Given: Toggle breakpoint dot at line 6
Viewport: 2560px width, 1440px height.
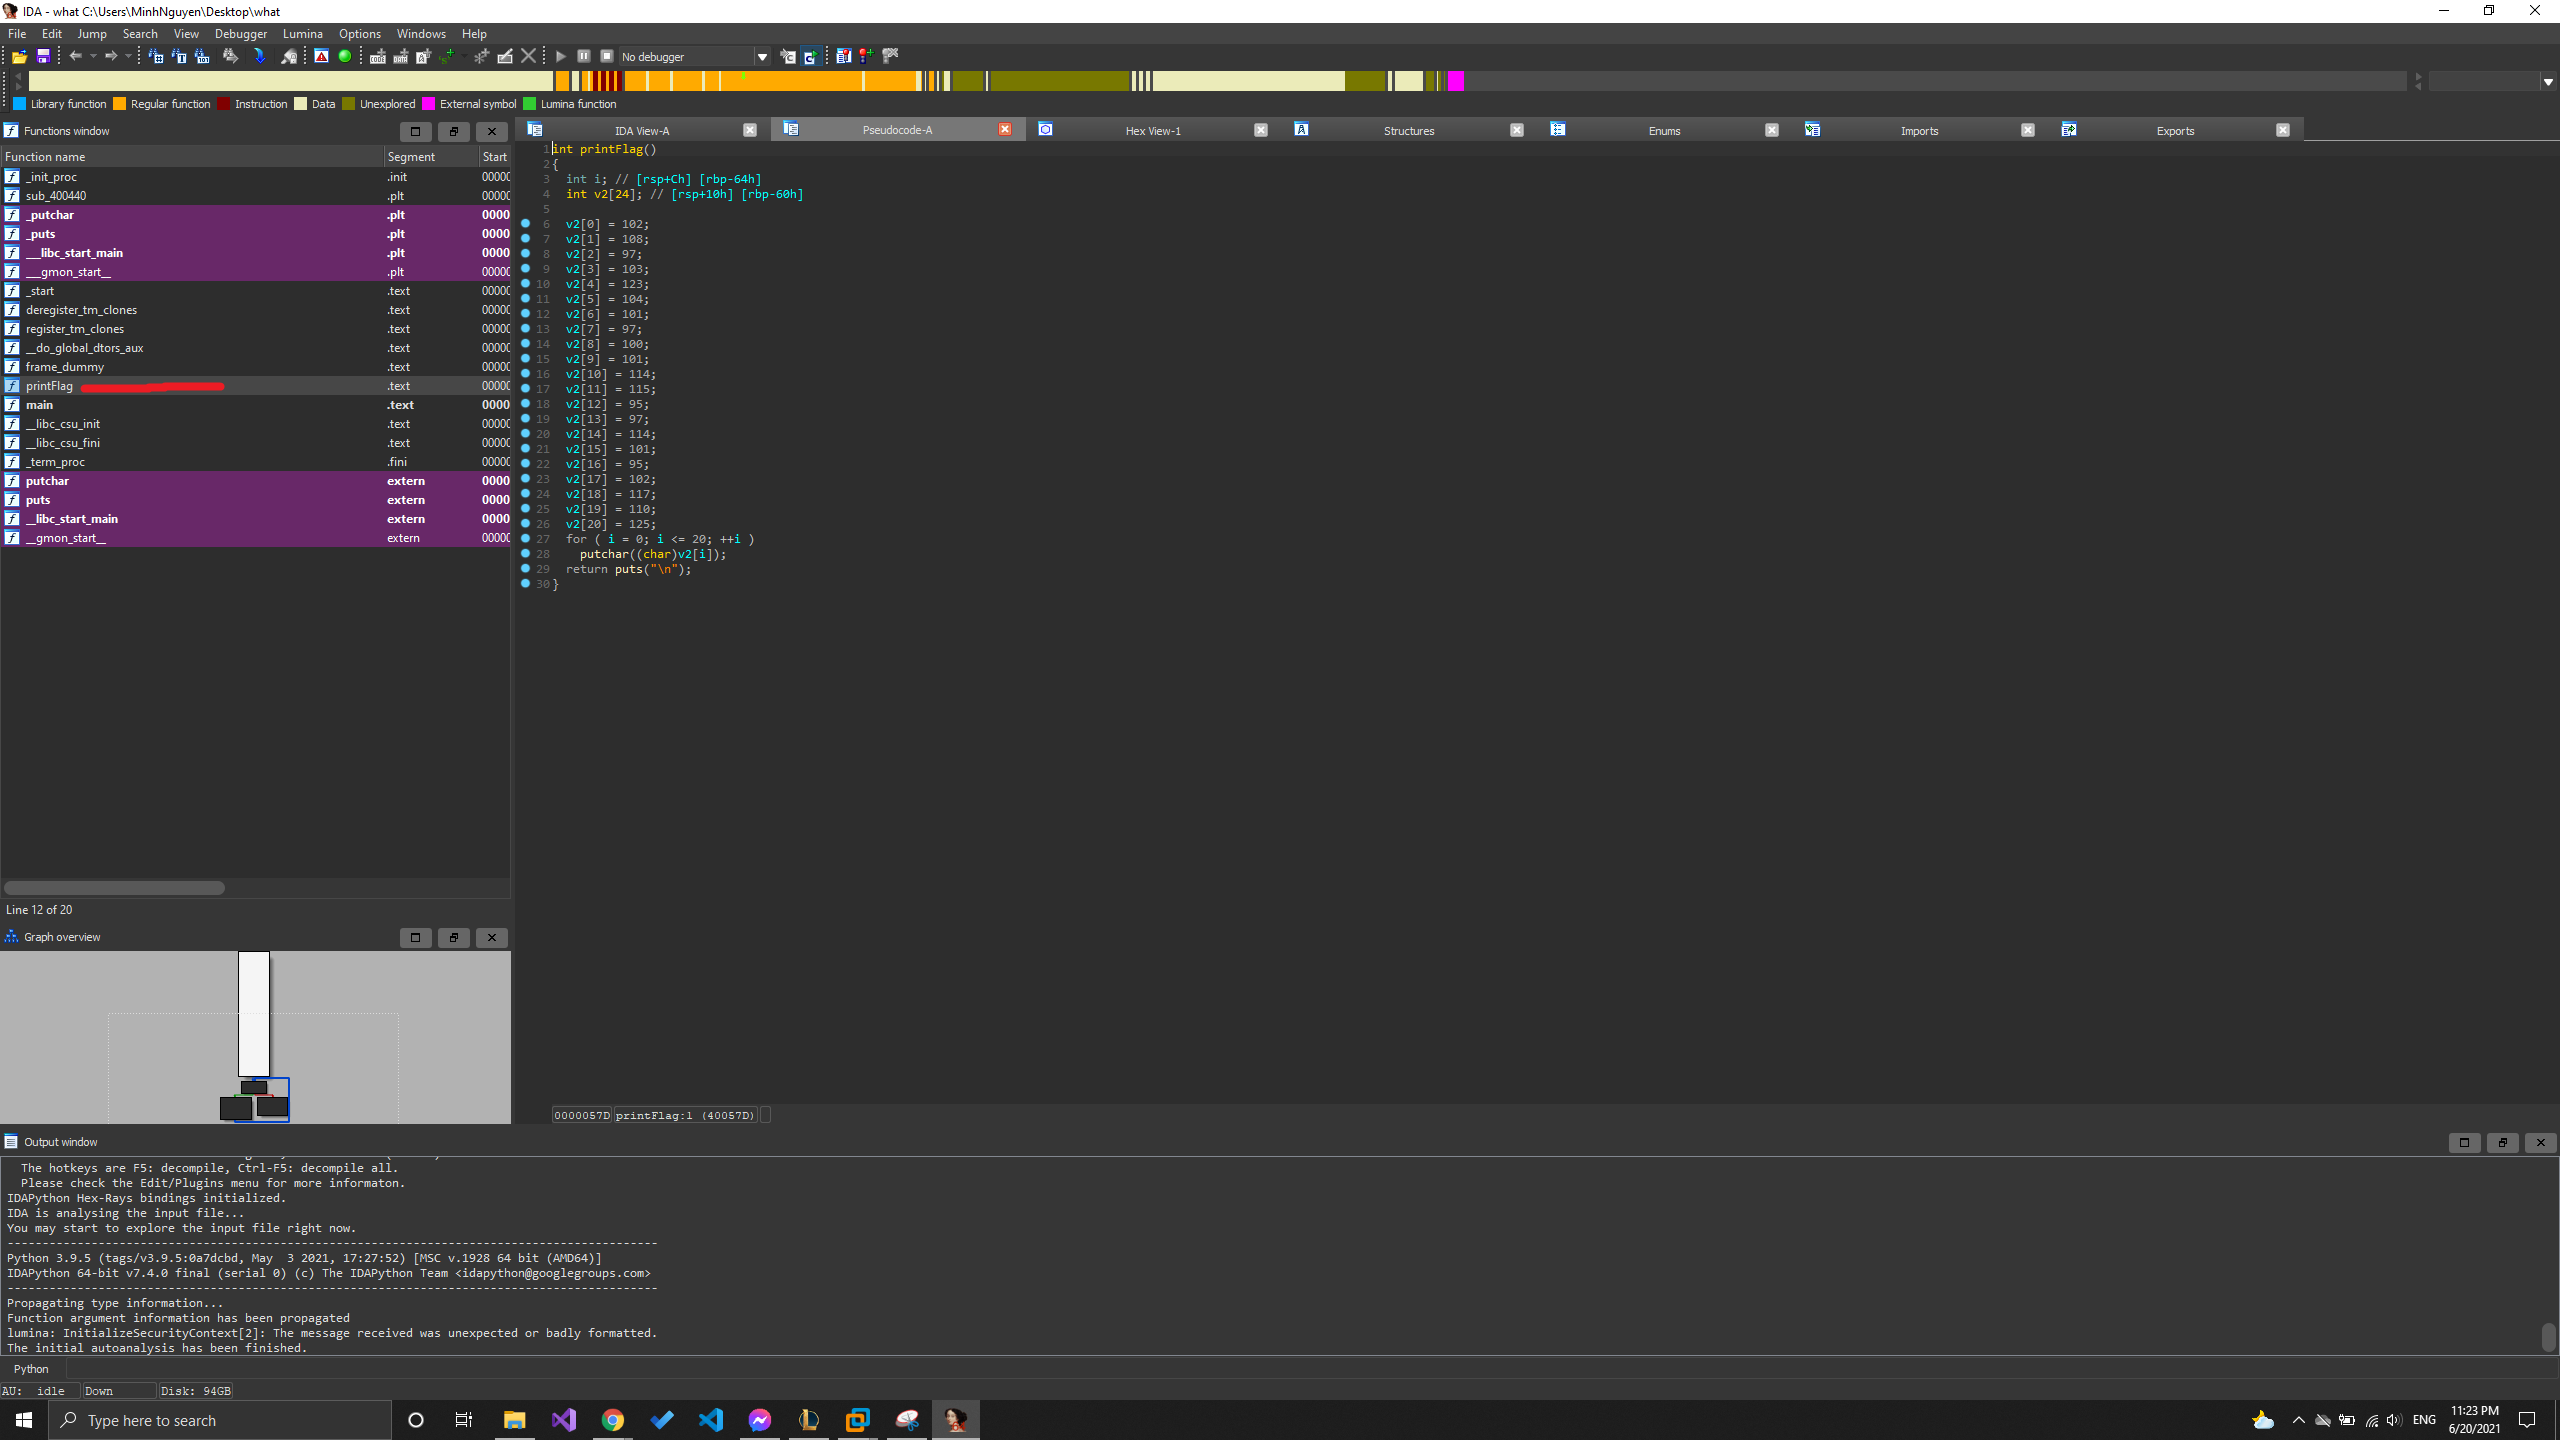Looking at the screenshot, I should tap(526, 224).
